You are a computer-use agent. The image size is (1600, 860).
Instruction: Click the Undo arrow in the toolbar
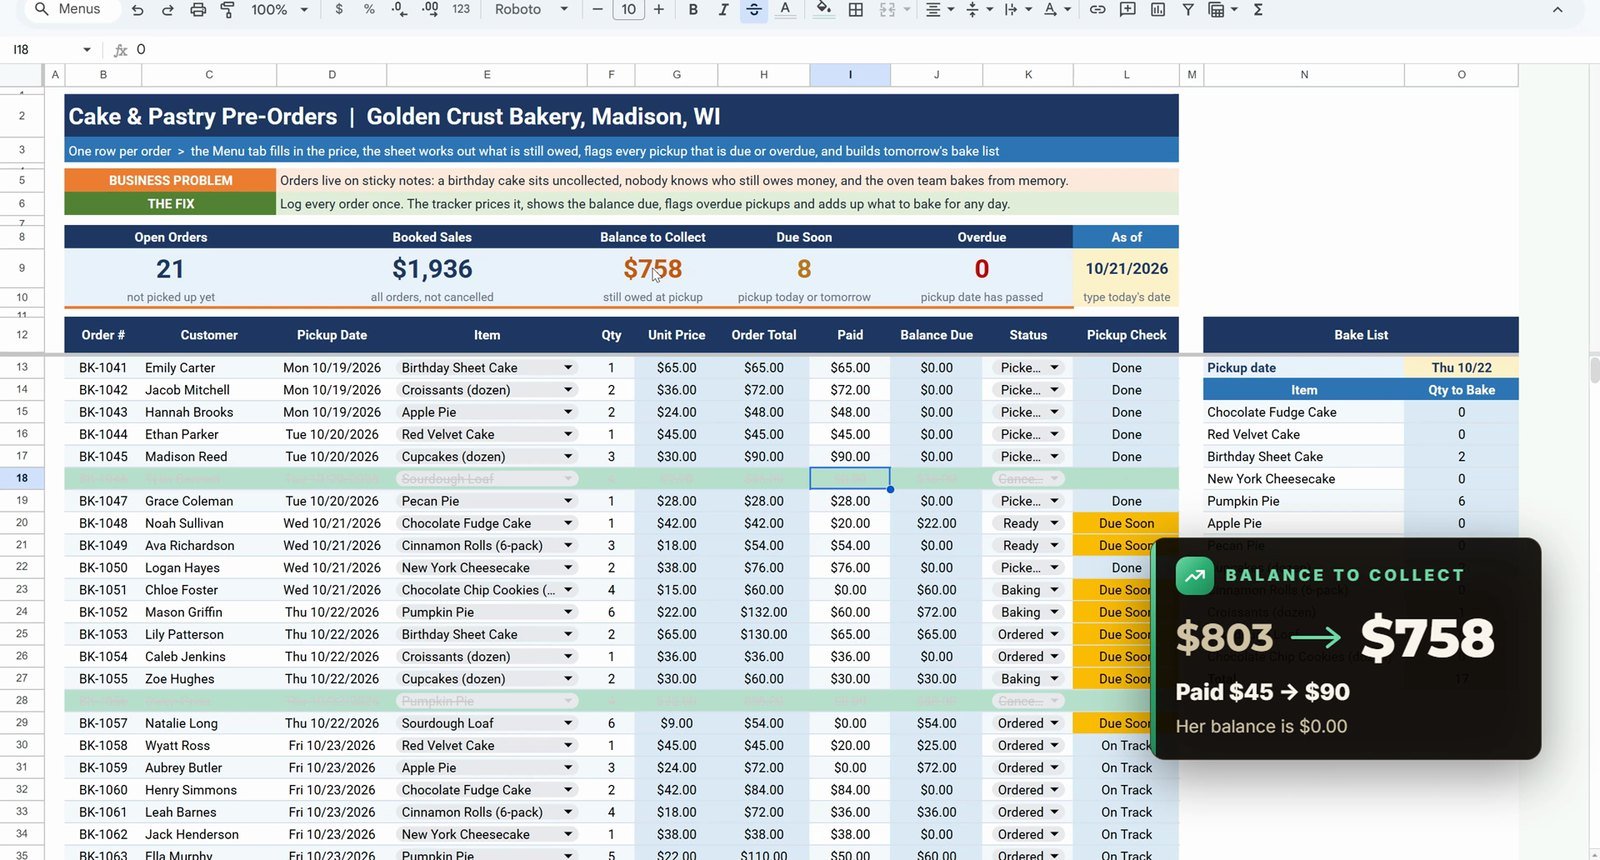pos(138,10)
